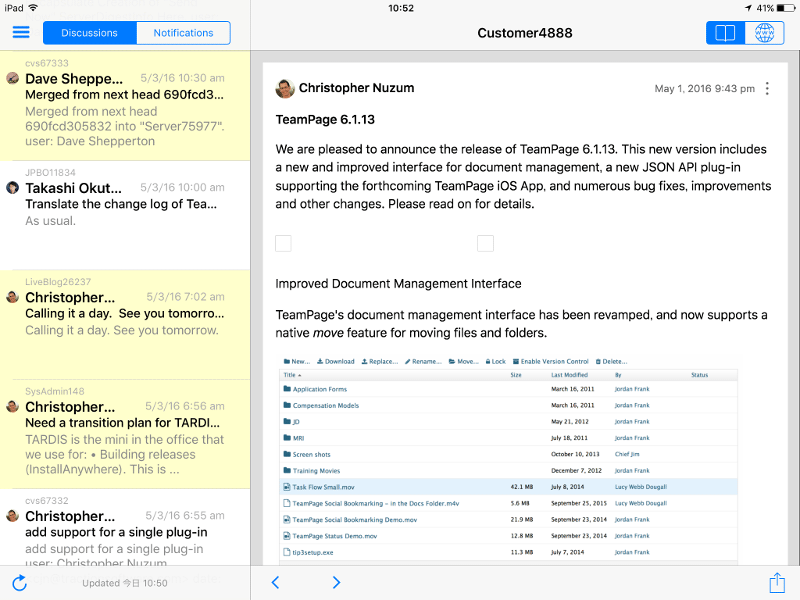Tap the refresh icon in the bottom bar
Image resolution: width=800 pixels, height=600 pixels.
pyautogui.click(x=19, y=583)
